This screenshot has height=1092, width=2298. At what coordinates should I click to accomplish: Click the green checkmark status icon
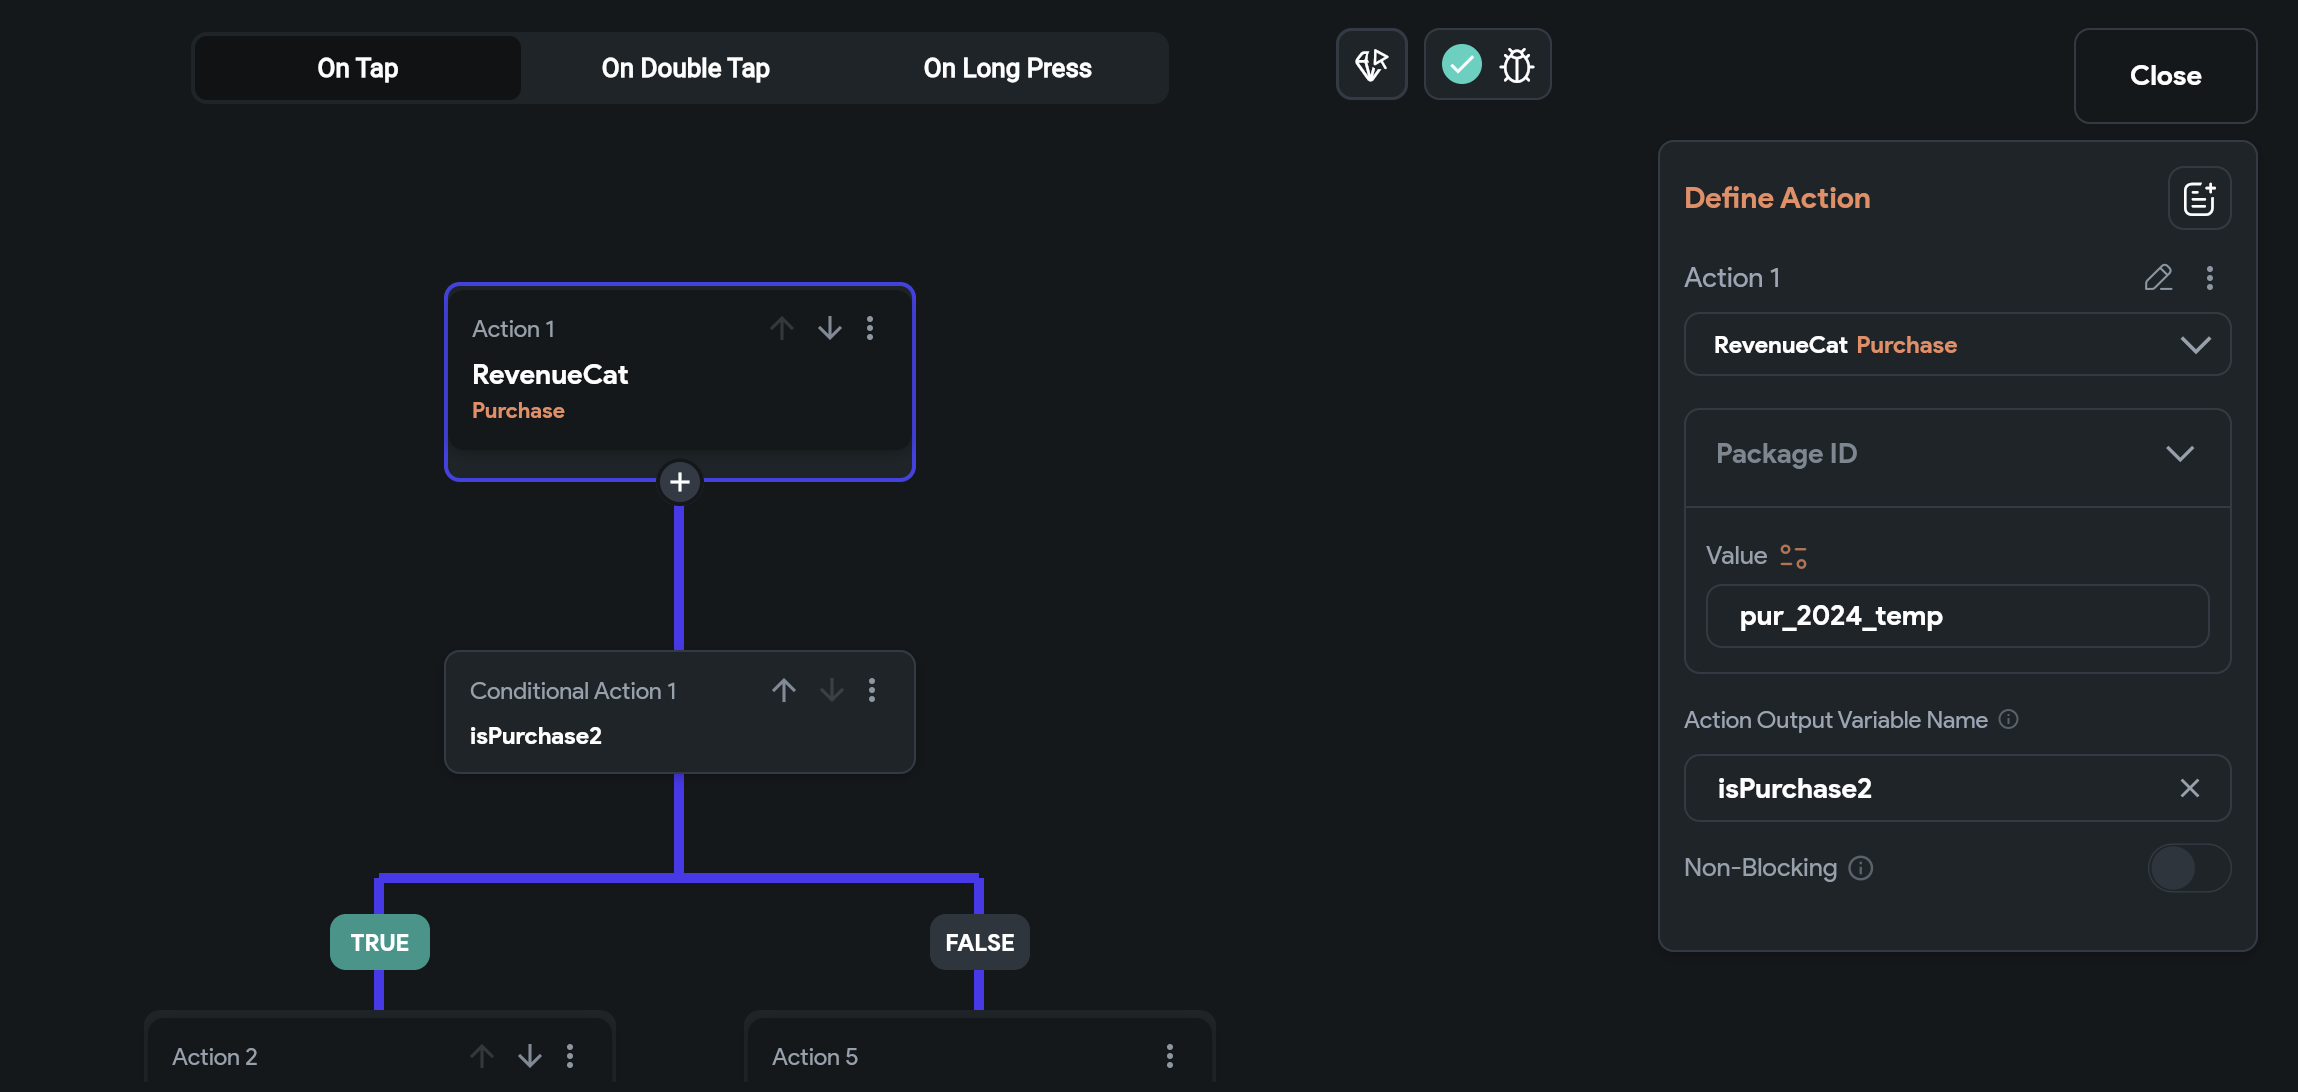(1461, 65)
